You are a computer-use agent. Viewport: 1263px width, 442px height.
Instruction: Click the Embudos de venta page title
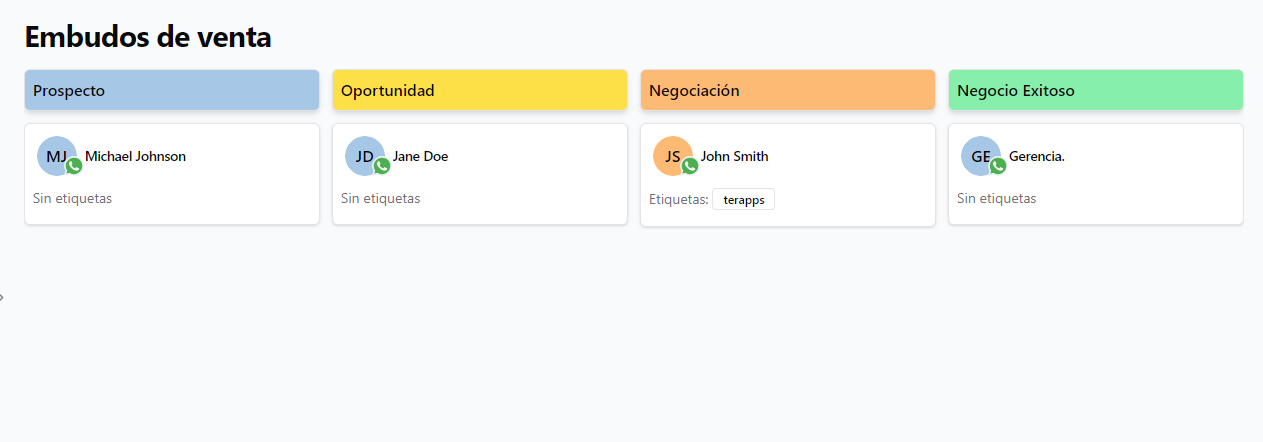click(x=148, y=37)
